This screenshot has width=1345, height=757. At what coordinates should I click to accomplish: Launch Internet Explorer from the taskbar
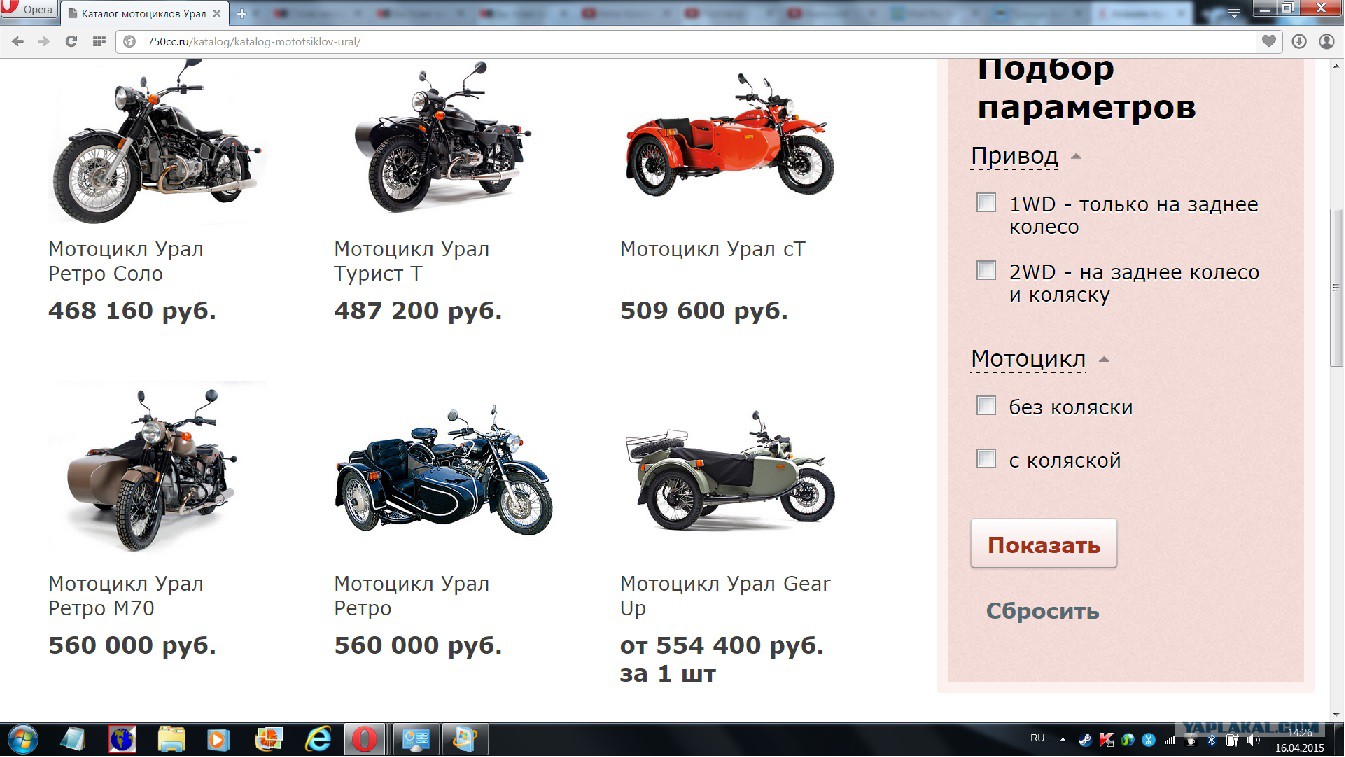click(318, 740)
